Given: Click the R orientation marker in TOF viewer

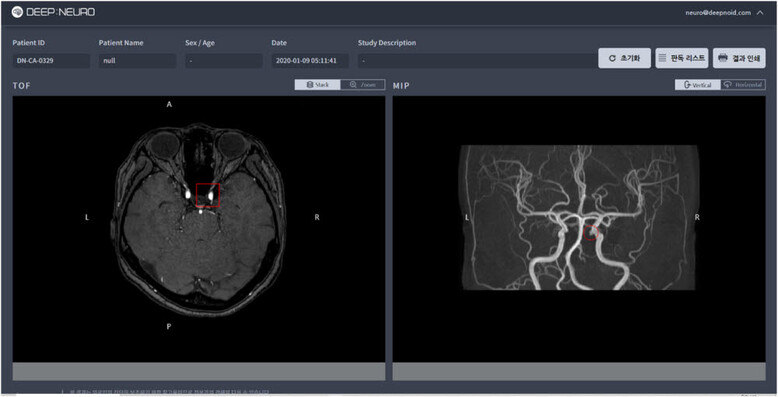Looking at the screenshot, I should pyautogui.click(x=317, y=217).
